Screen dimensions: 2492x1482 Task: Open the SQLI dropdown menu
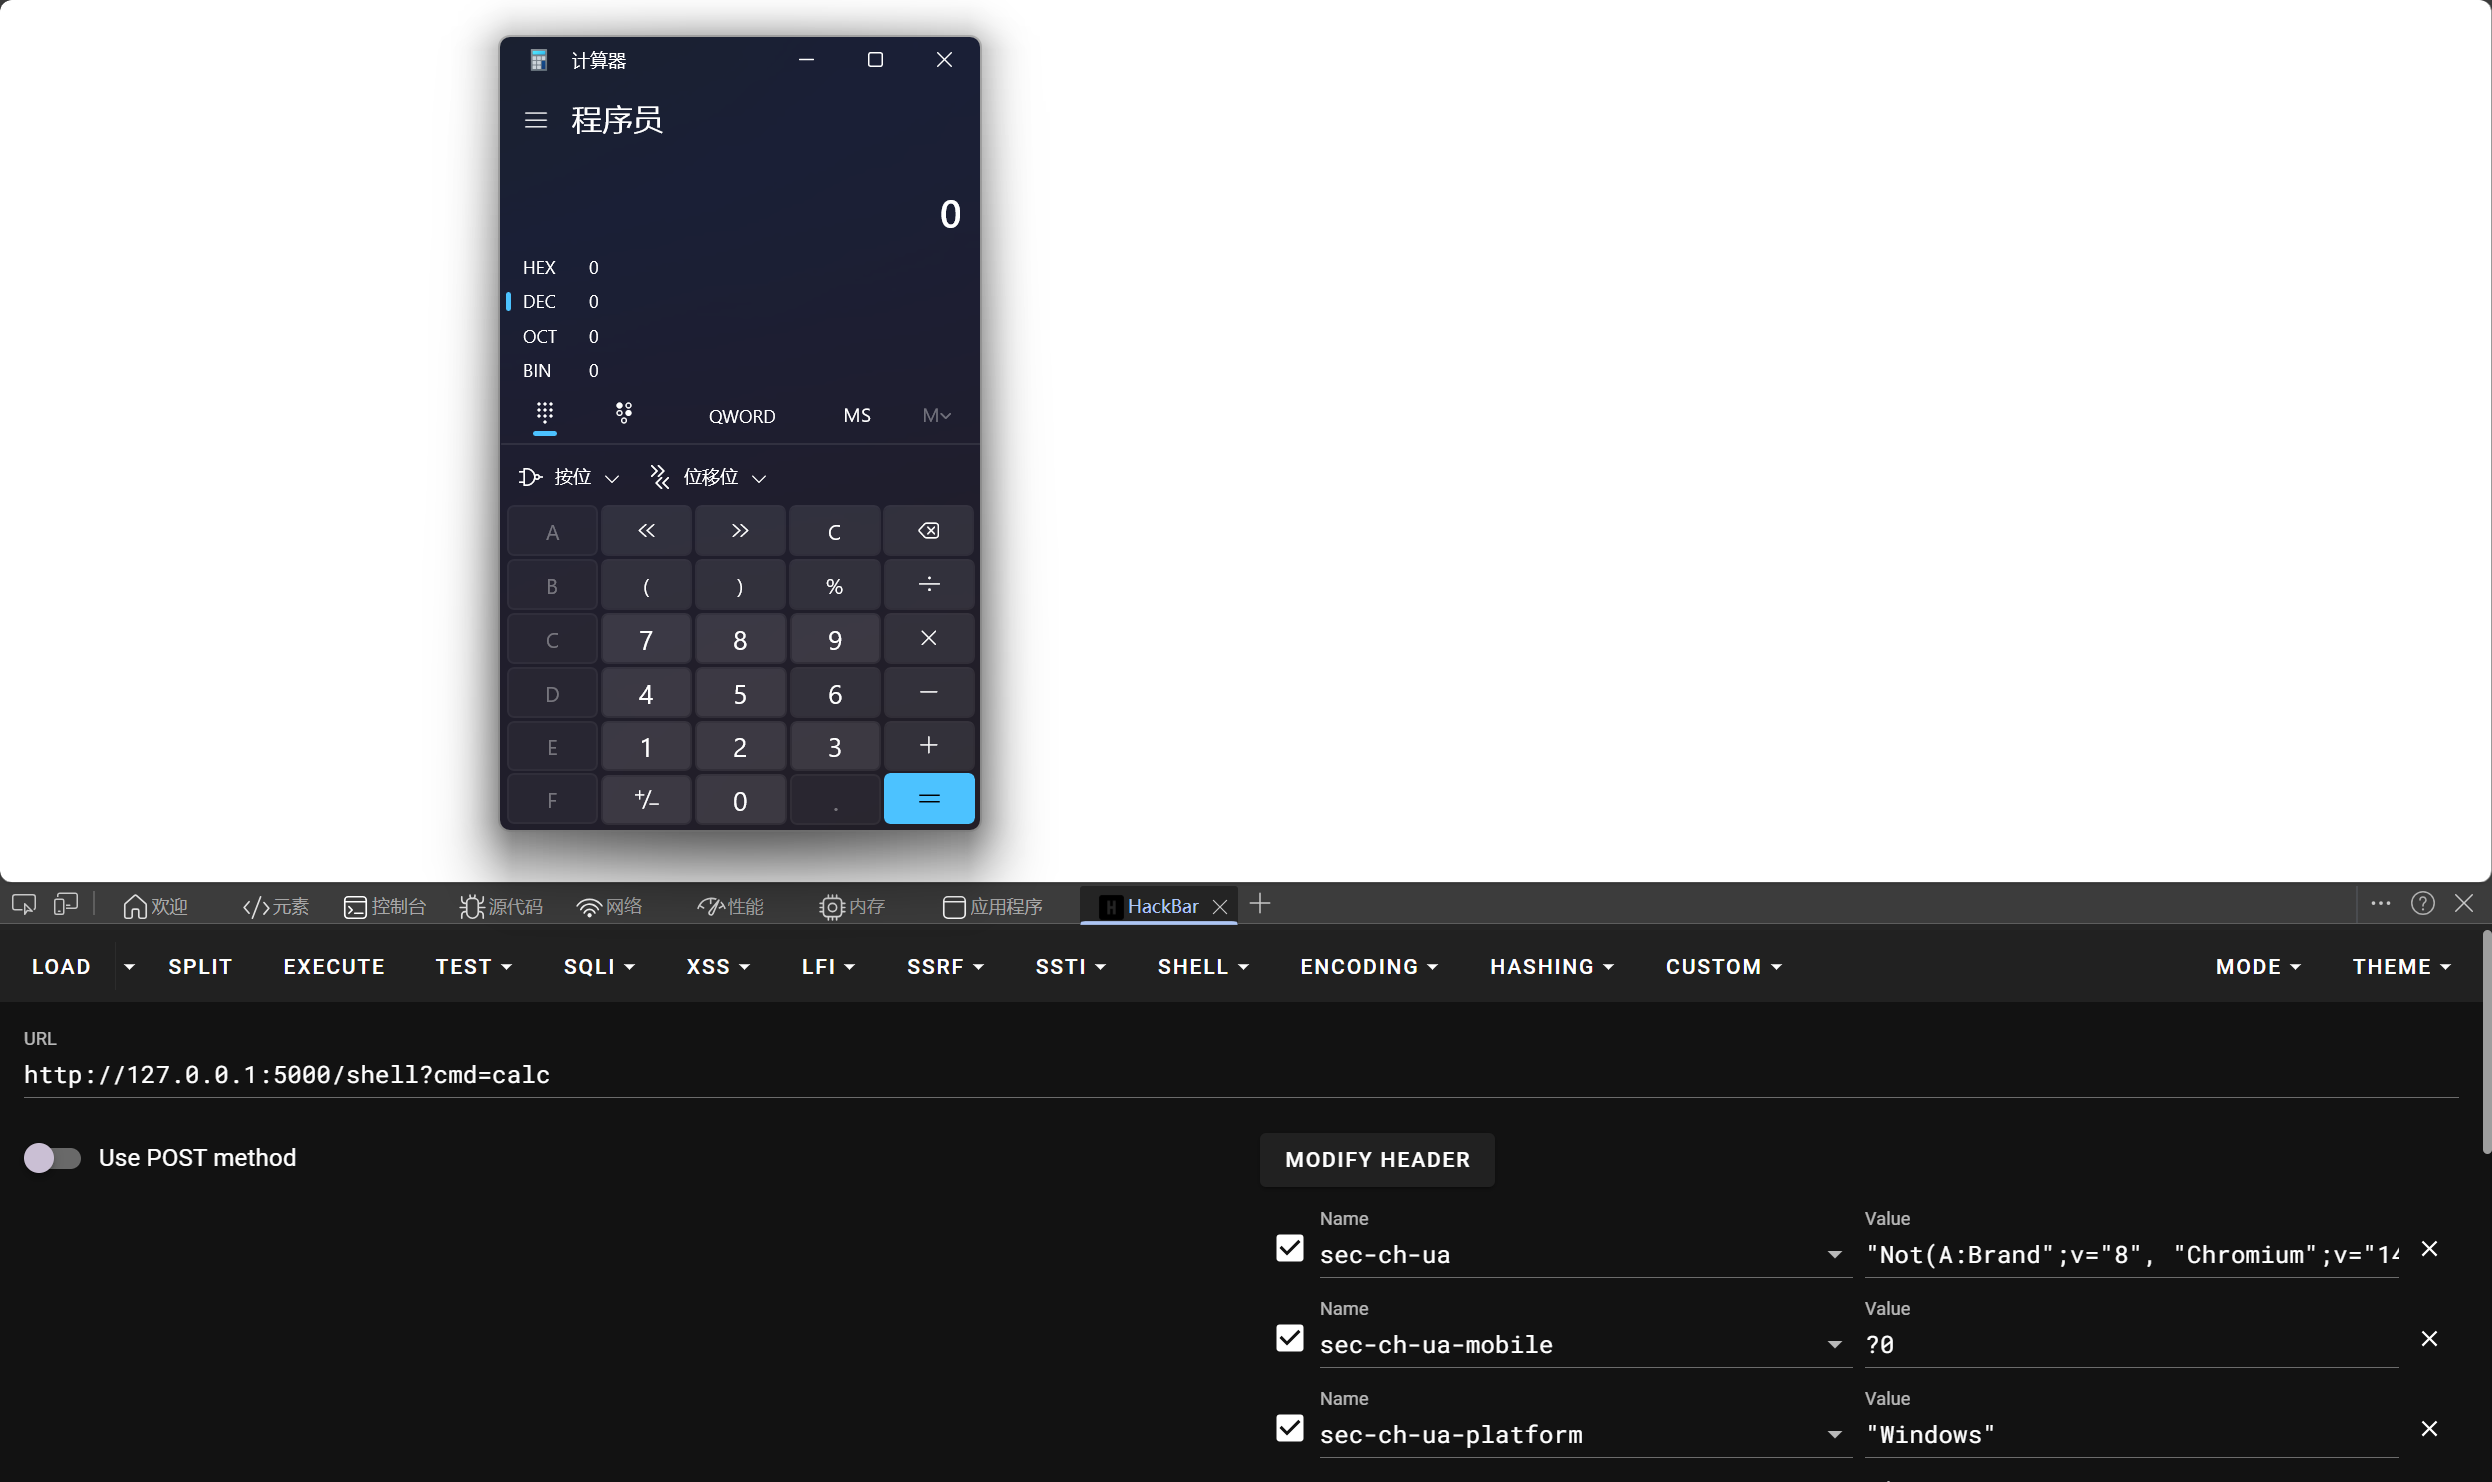coord(599,967)
